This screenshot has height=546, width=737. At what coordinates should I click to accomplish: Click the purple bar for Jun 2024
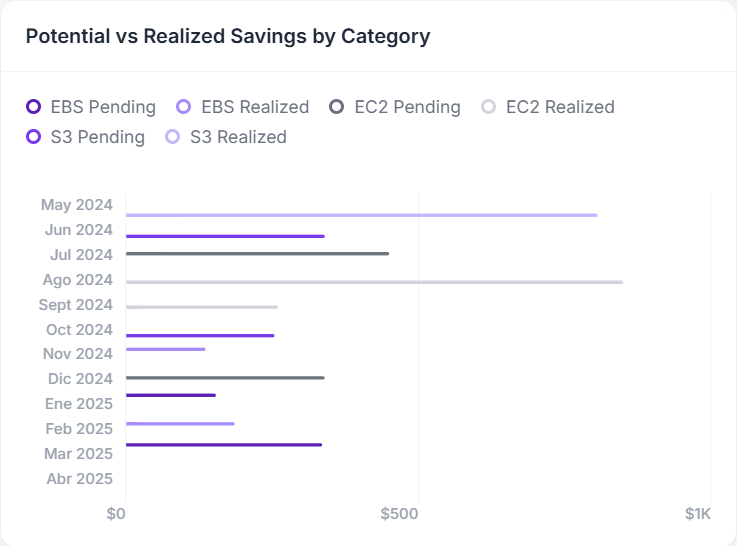coord(225,236)
